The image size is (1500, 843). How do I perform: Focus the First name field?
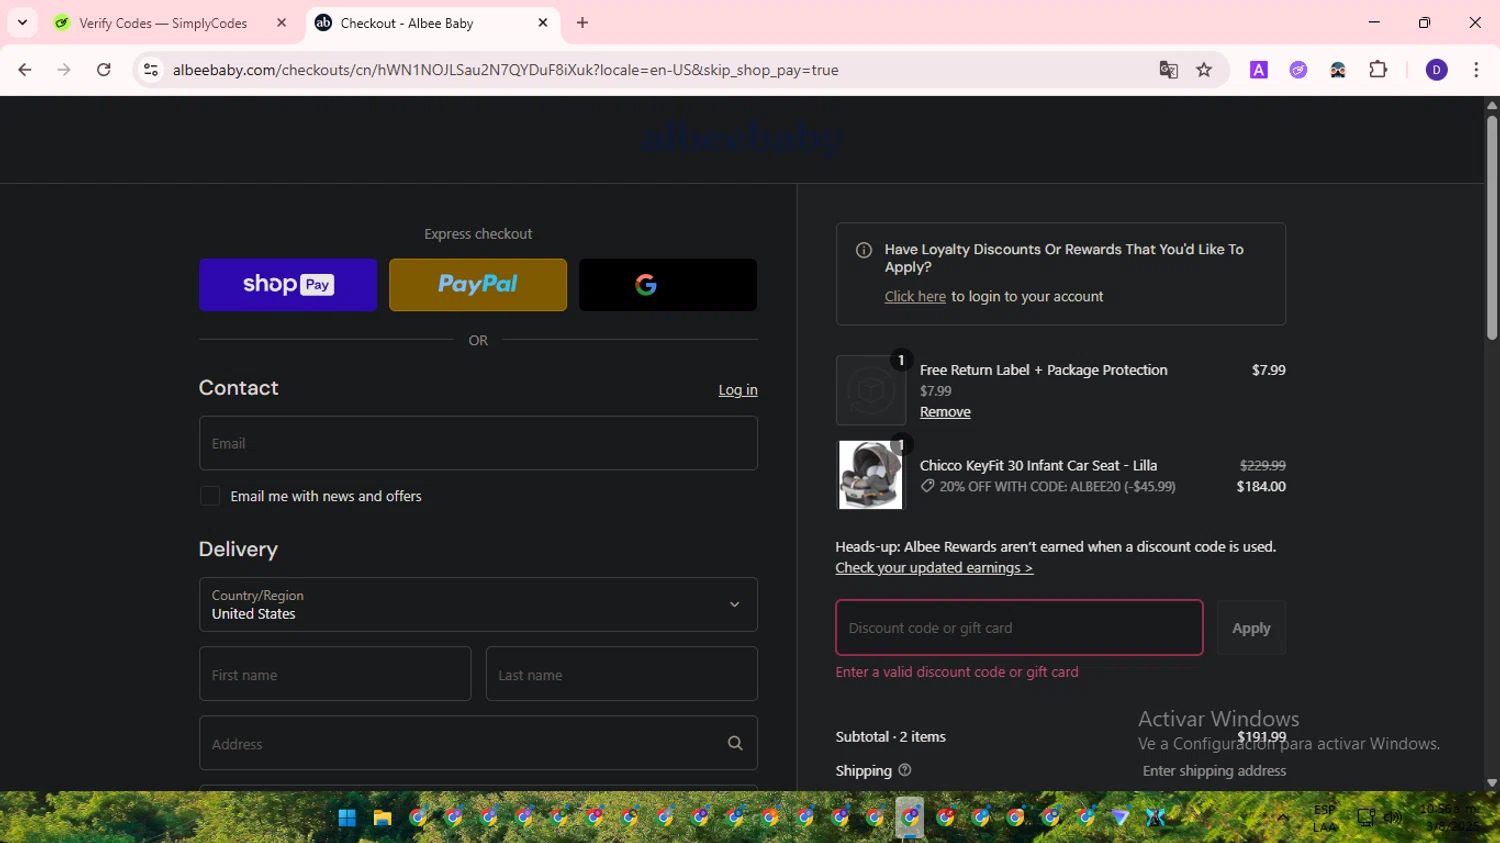tap(335, 674)
